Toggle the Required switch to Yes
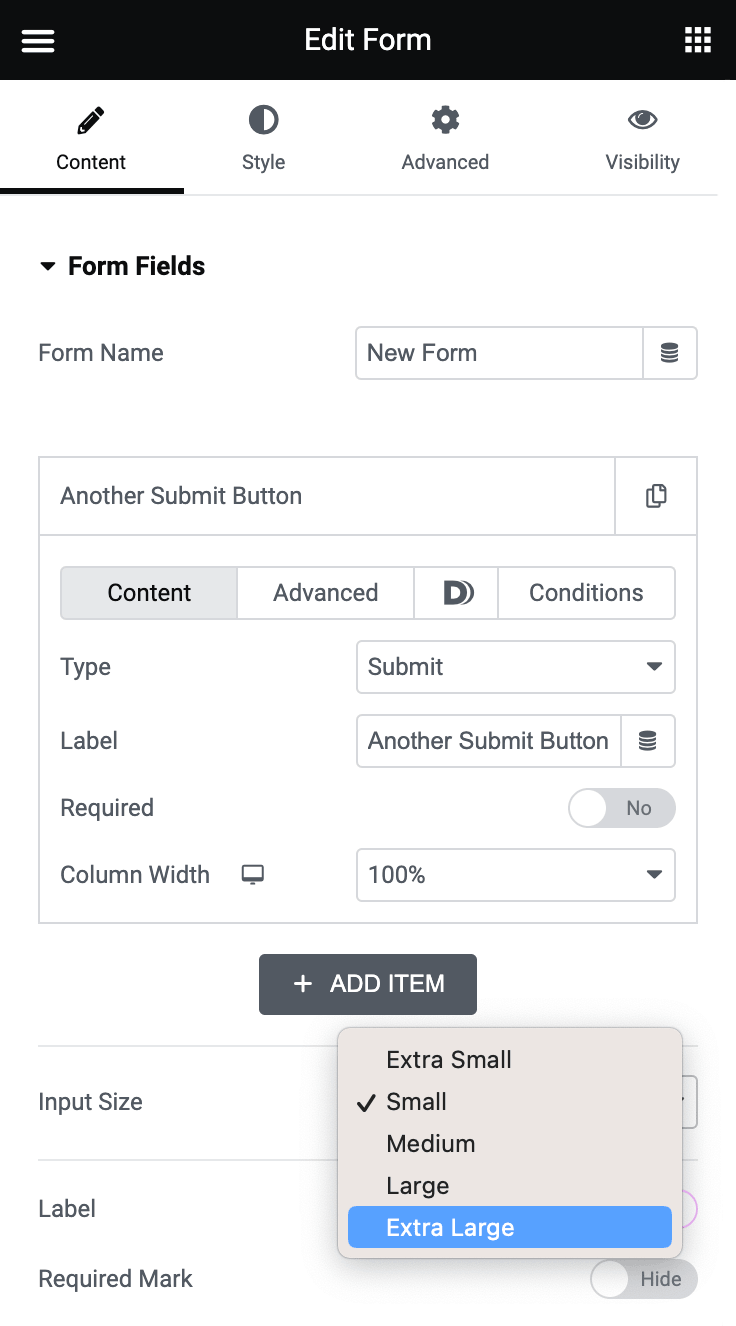The width and height of the screenshot is (736, 1326). click(621, 807)
